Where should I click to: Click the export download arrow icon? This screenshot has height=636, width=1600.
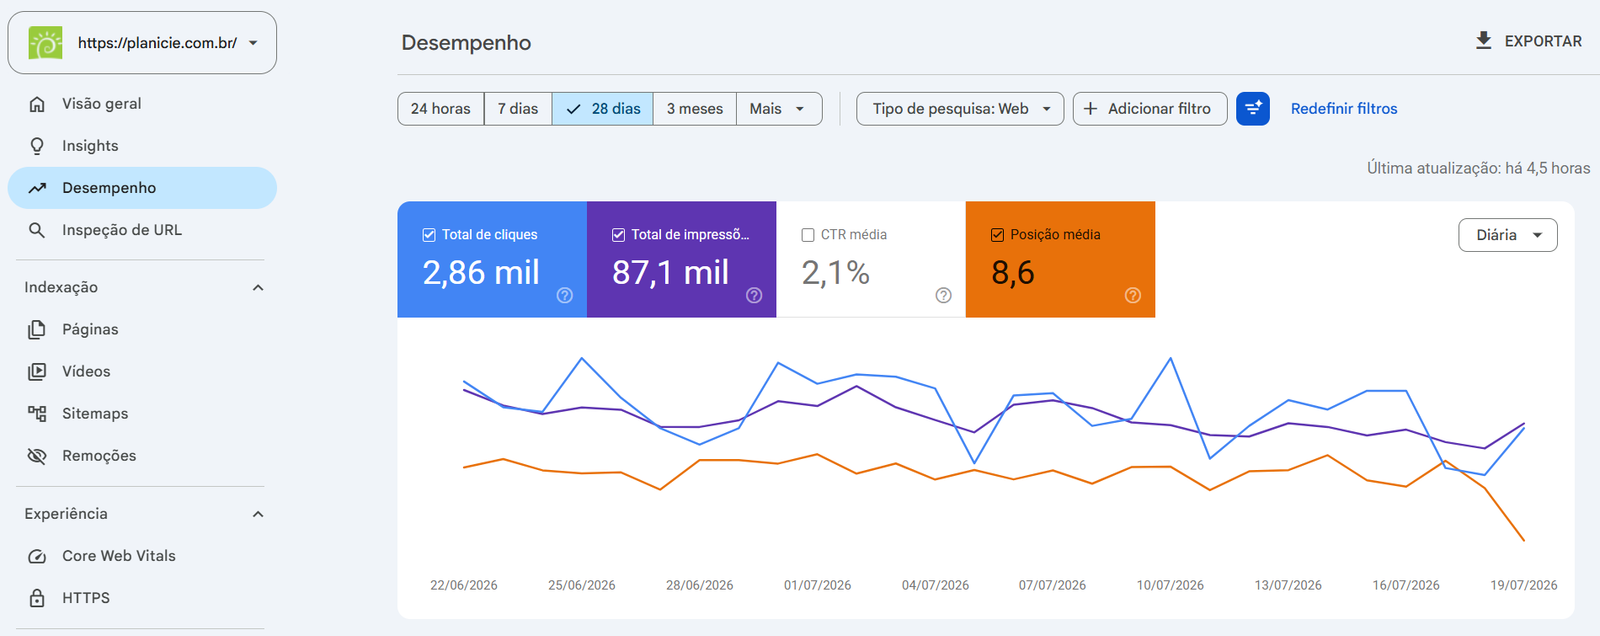(1484, 41)
